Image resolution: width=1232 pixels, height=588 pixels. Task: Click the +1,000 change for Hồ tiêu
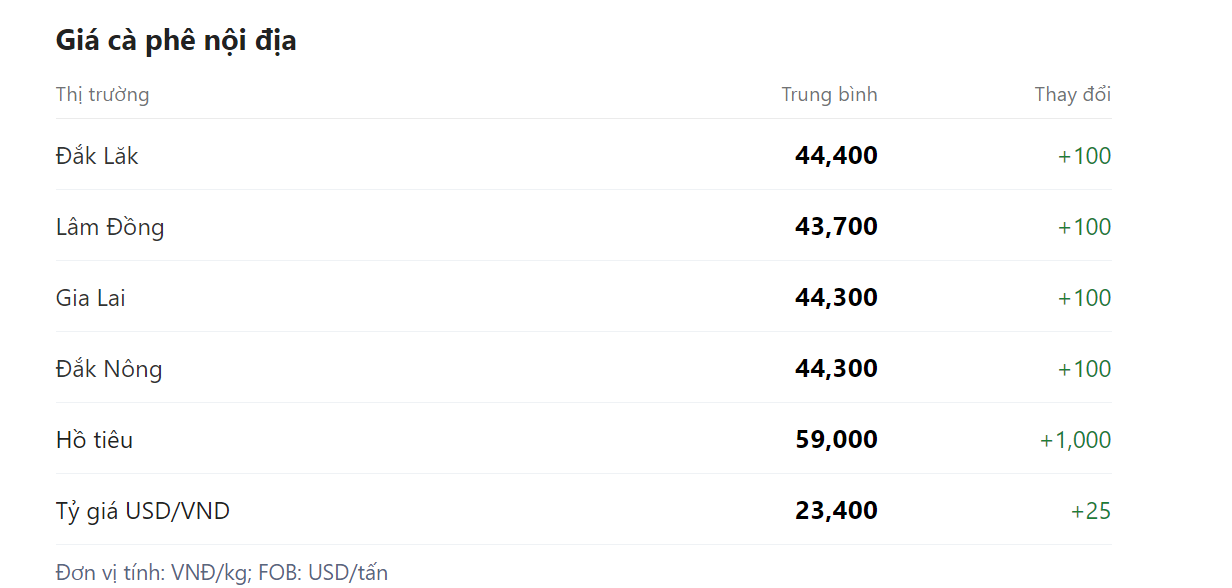coord(1075,440)
